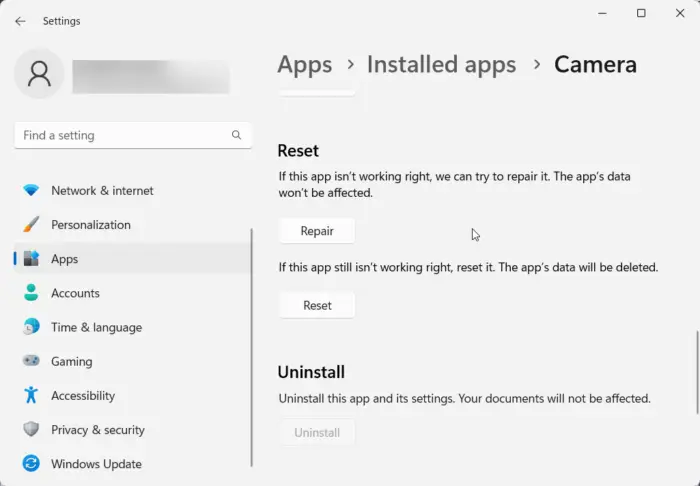
Task: Click the Camera breadcrumb title
Action: coord(596,64)
